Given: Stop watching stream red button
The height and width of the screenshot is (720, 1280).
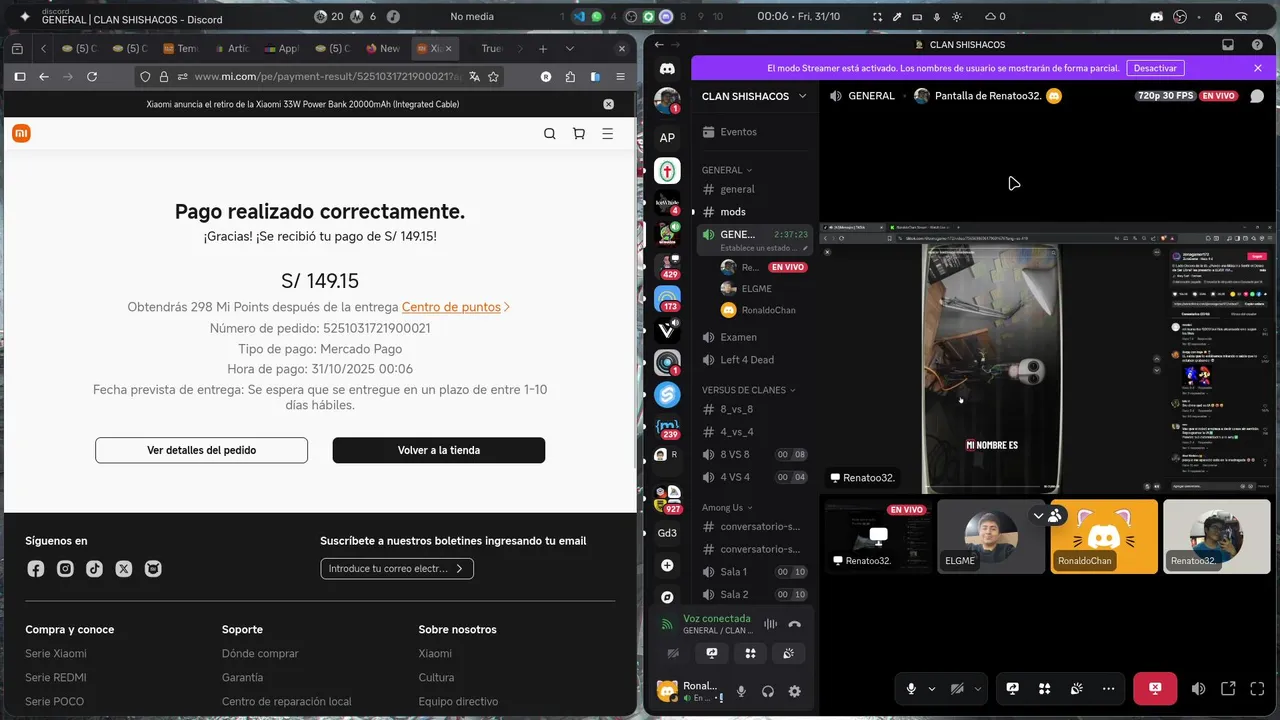Looking at the screenshot, I should pos(1155,688).
